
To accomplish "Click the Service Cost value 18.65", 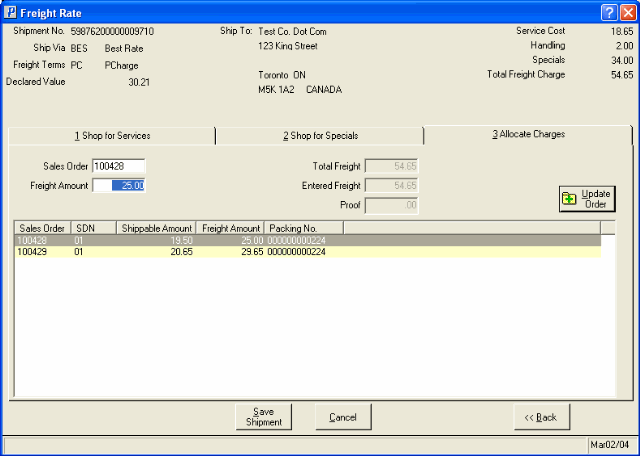I will (622, 31).
